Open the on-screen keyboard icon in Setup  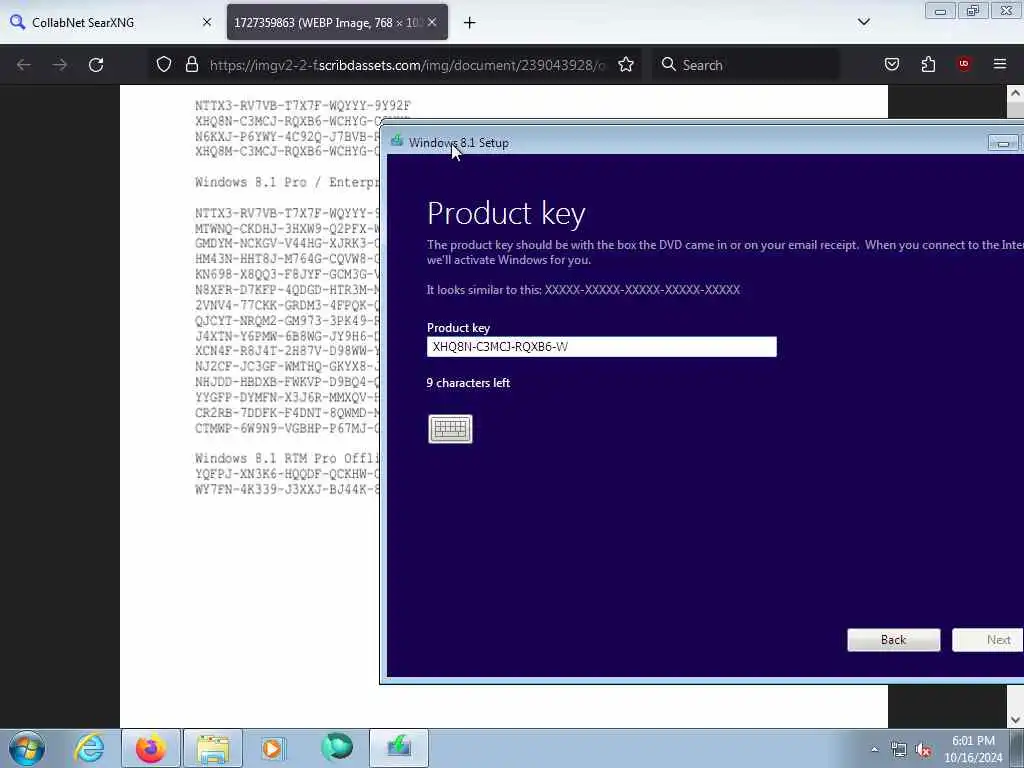point(450,429)
